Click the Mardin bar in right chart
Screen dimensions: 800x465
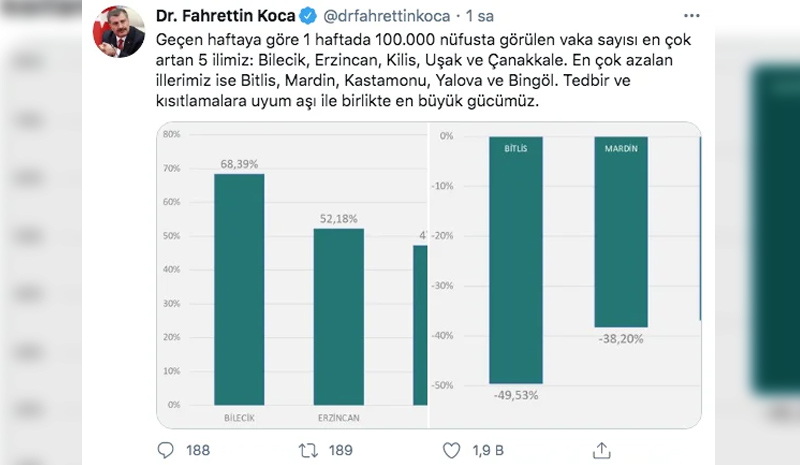click(621, 232)
